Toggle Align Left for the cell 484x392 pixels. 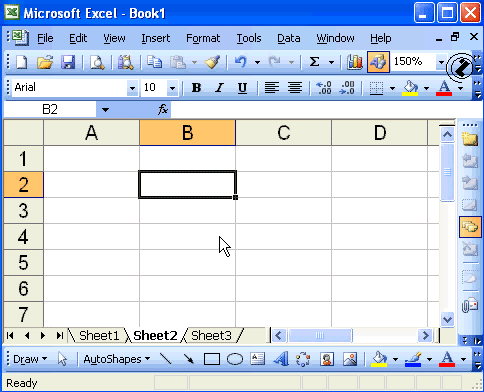[x=272, y=88]
